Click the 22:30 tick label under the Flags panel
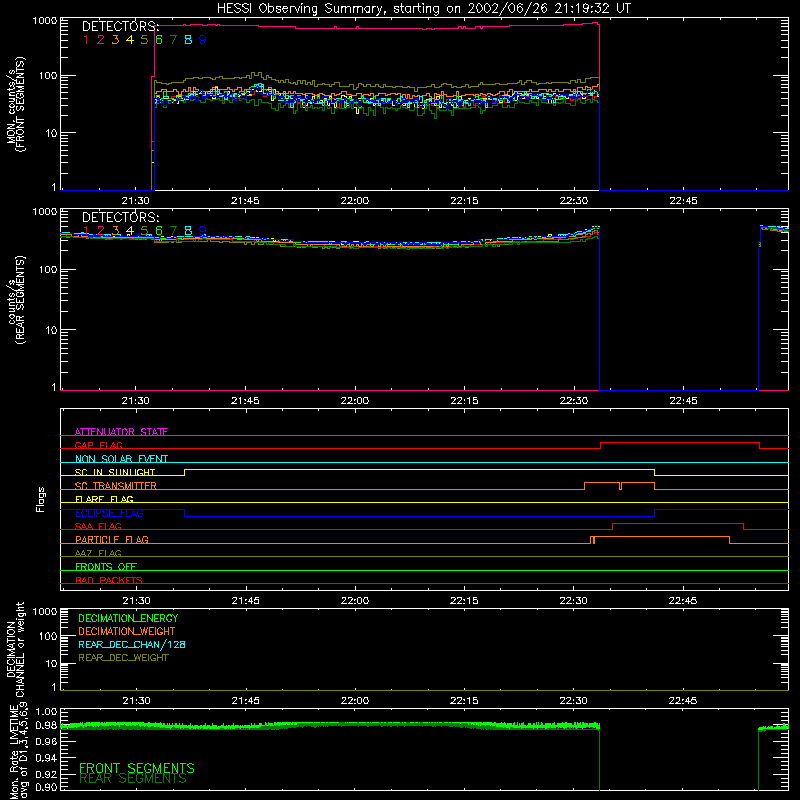The image size is (800, 800). click(573, 601)
